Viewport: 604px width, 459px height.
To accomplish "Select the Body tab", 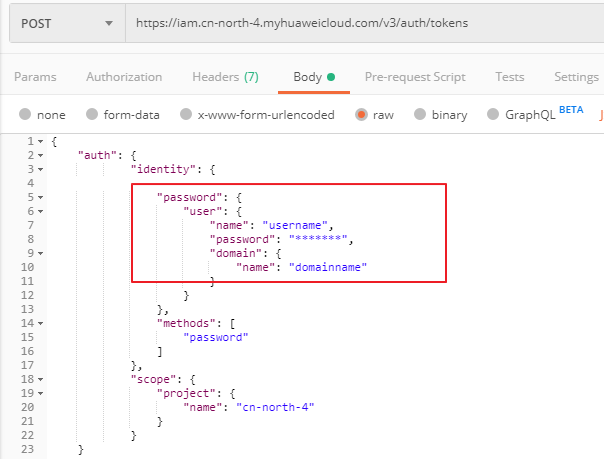I will 314,77.
